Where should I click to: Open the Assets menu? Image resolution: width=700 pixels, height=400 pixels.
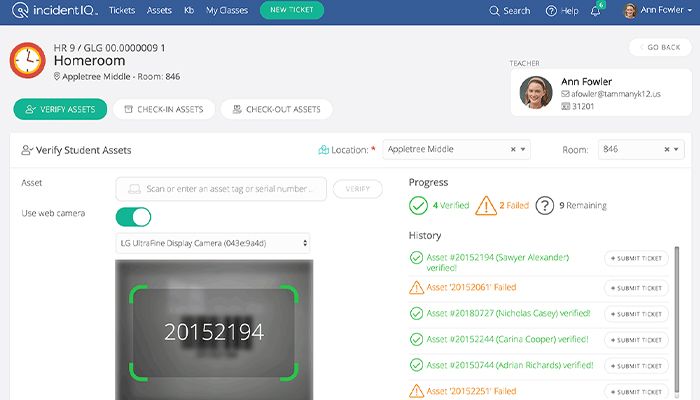tap(159, 10)
